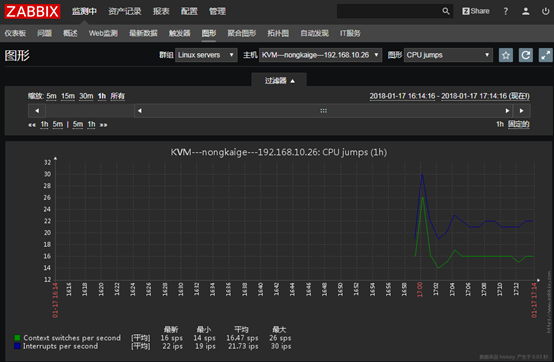Image resolution: width=554 pixels, height=362 pixels.
Task: Move forward 1h with right link
Action: [x=92, y=124]
